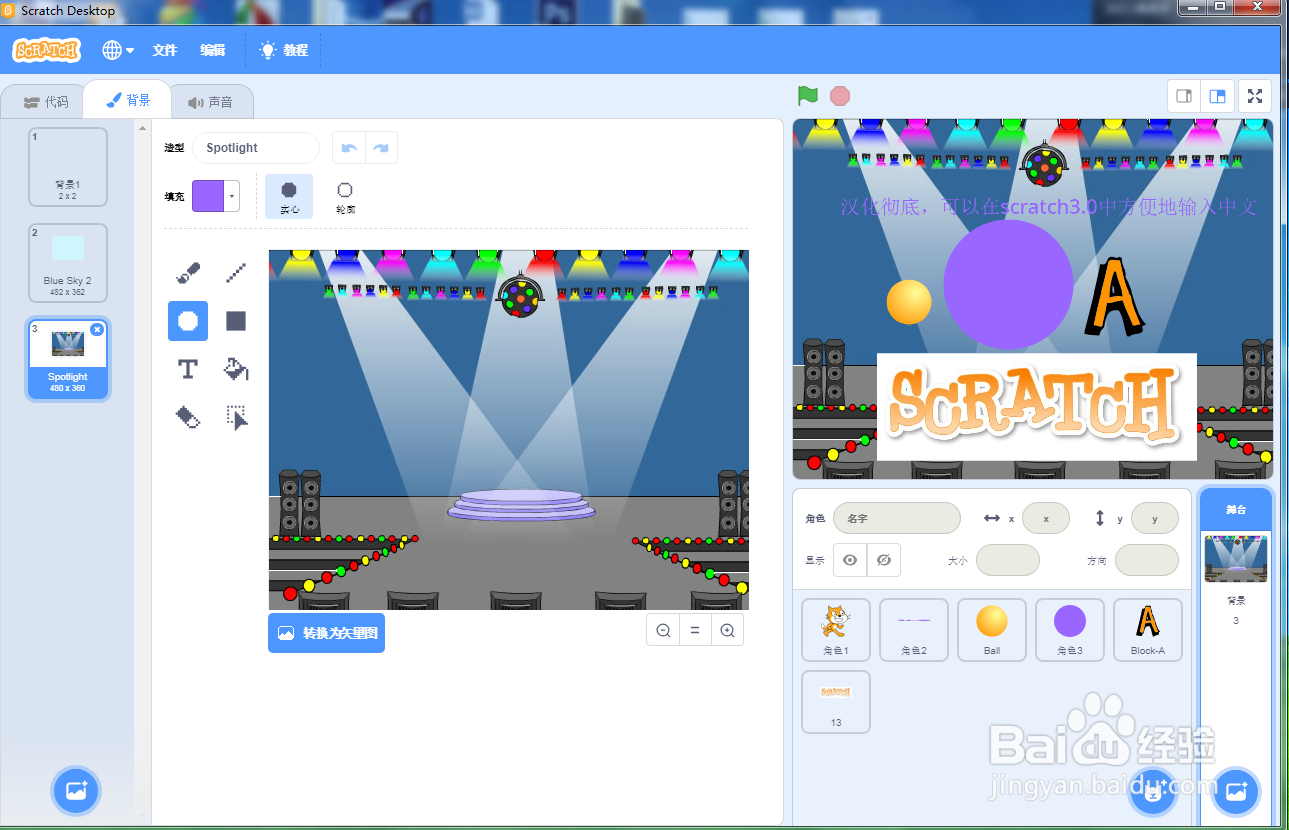Hide the sprite using the crossed-eye toggle
1289x830 pixels.
point(883,560)
